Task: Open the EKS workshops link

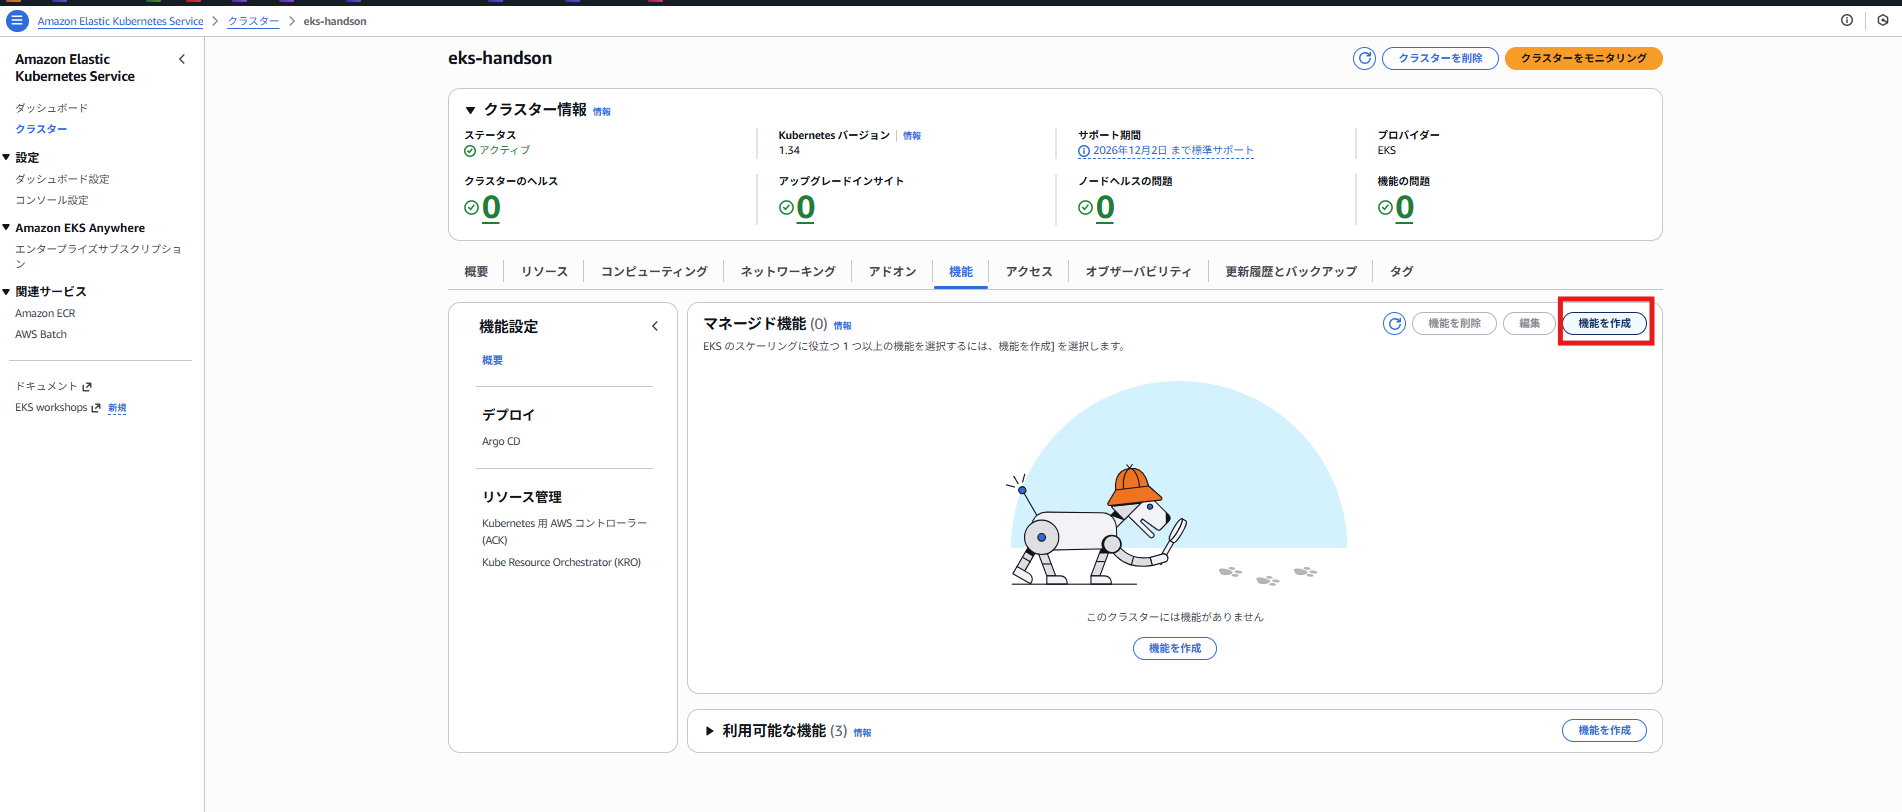Action: [51, 408]
